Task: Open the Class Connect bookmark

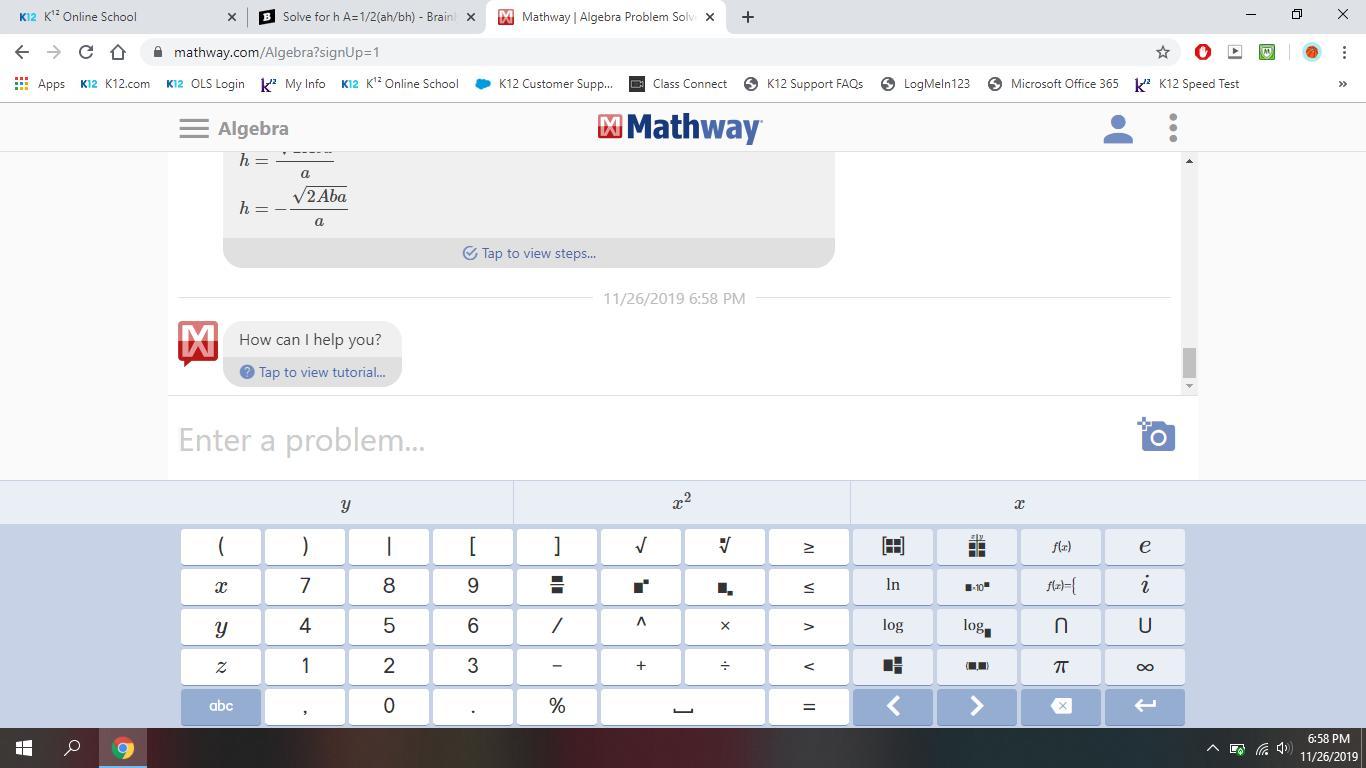Action: point(678,84)
